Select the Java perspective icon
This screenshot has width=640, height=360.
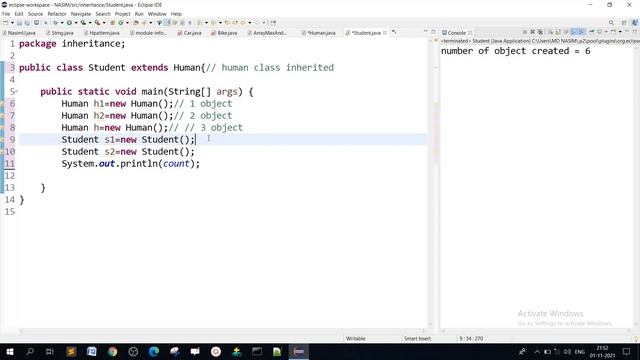pyautogui.click(x=635, y=22)
